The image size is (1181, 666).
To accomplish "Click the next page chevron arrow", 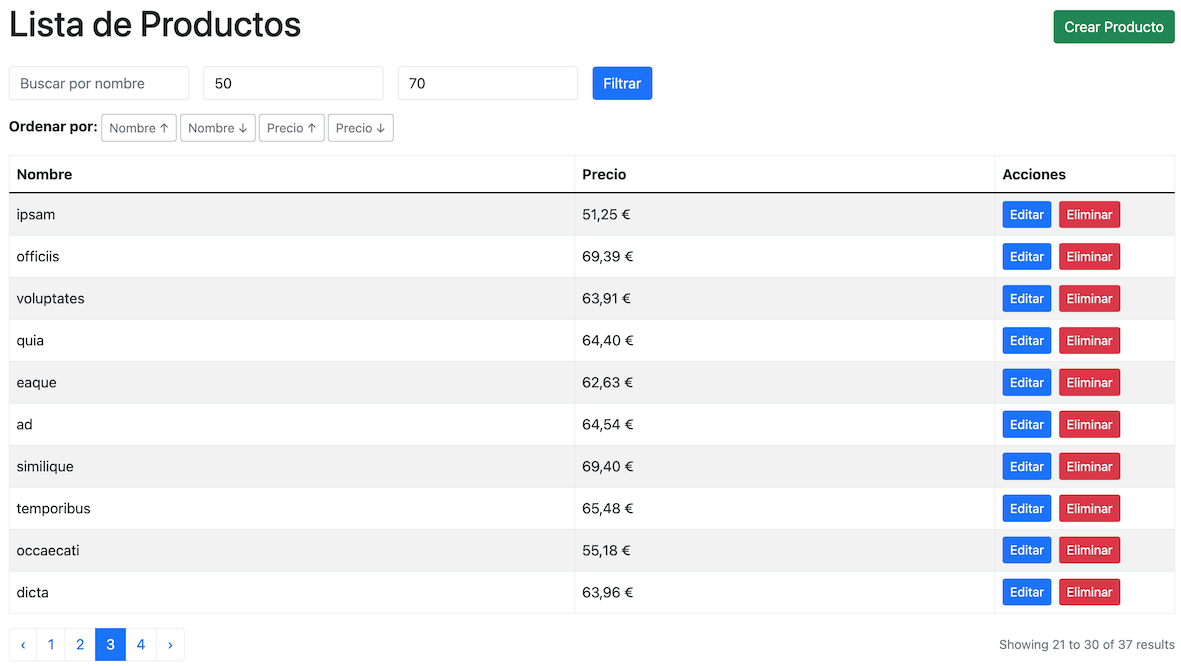I will tap(170, 644).
